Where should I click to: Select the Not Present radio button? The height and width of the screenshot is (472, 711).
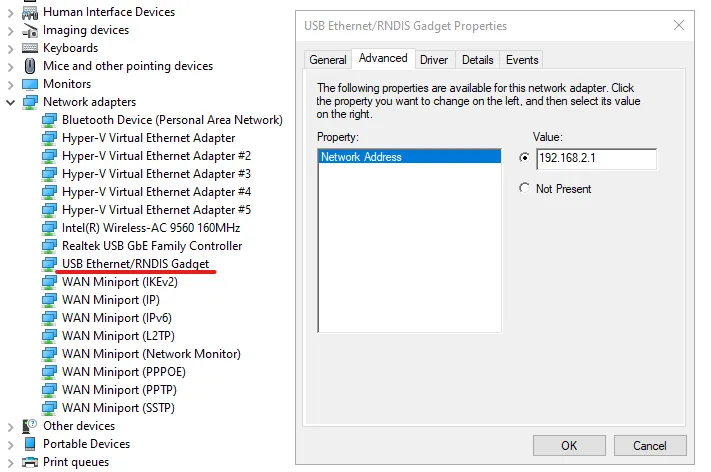525,189
